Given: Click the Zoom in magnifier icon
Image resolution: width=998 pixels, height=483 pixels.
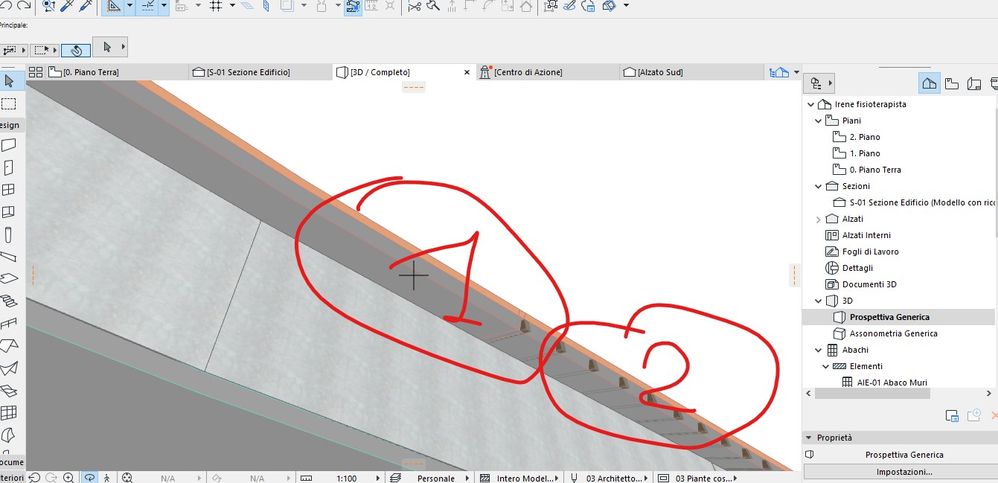Looking at the screenshot, I should pyautogui.click(x=68, y=477).
